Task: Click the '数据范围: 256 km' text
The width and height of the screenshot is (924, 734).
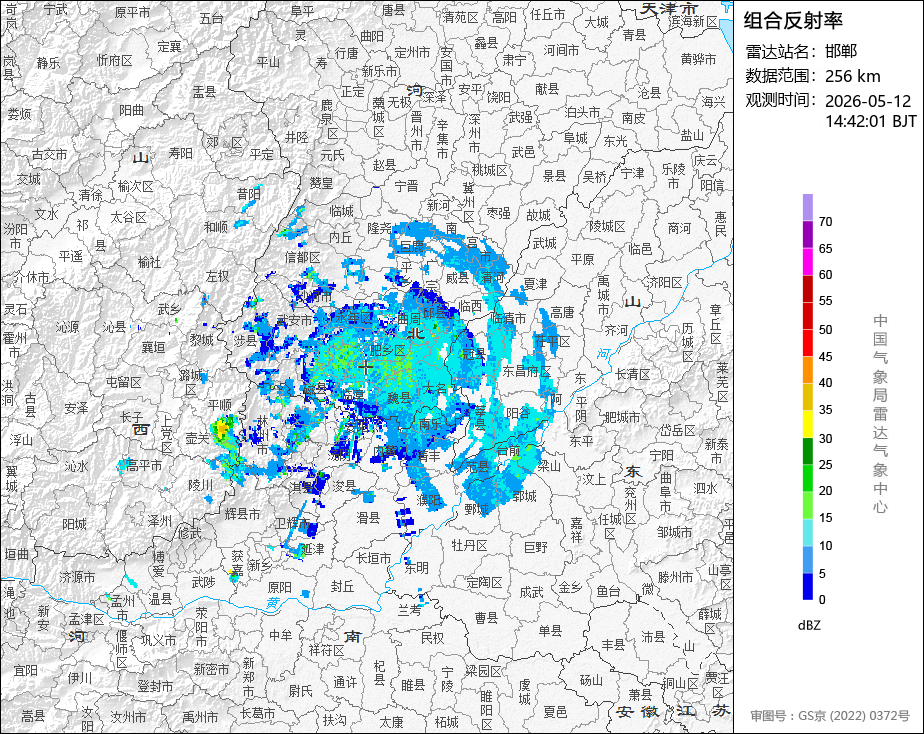Action: tap(813, 76)
